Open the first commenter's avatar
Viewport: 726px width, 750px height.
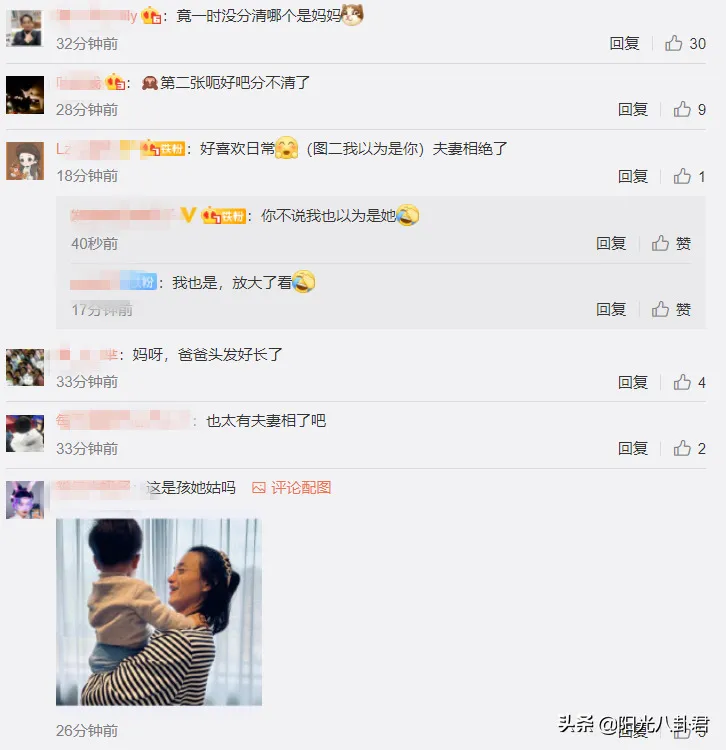click(25, 28)
